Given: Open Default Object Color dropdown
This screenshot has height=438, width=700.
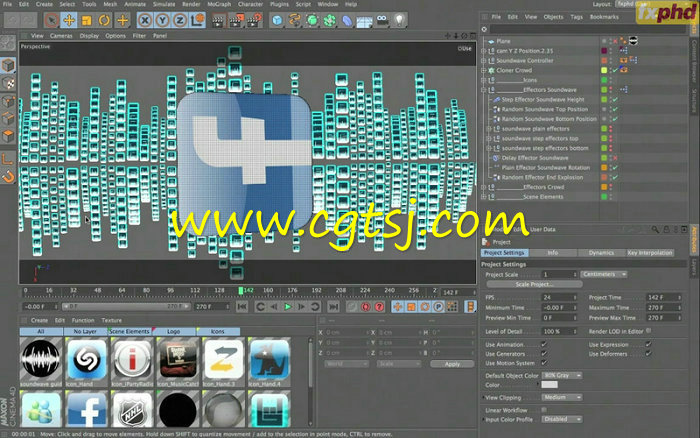Looking at the screenshot, I should (562, 375).
